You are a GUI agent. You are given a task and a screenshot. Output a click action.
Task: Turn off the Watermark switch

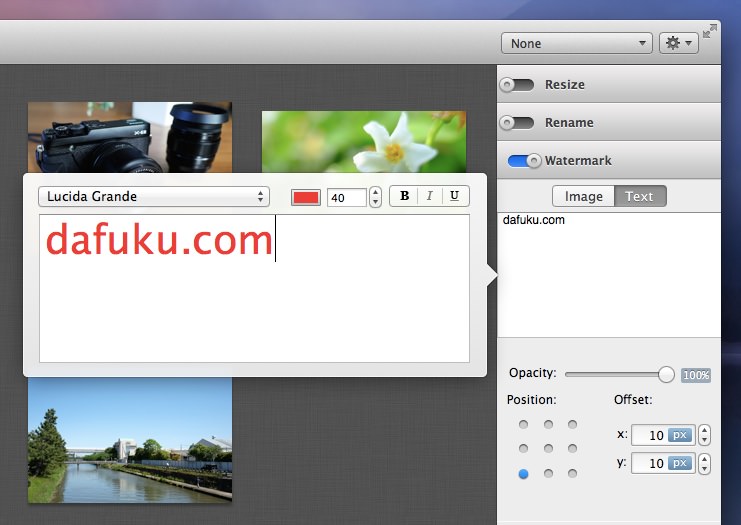[x=524, y=161]
